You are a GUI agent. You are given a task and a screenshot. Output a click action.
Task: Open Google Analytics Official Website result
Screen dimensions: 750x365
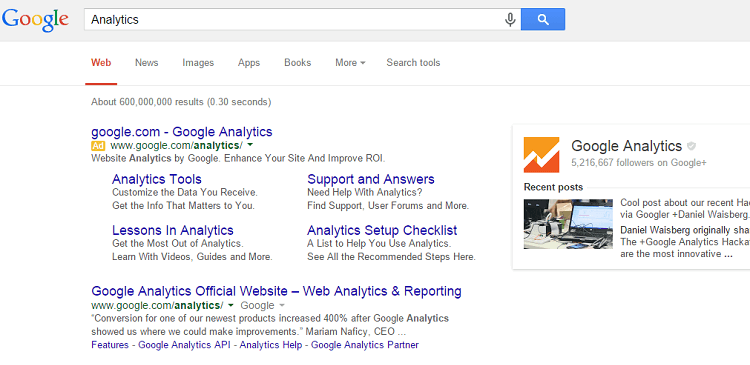(x=276, y=291)
